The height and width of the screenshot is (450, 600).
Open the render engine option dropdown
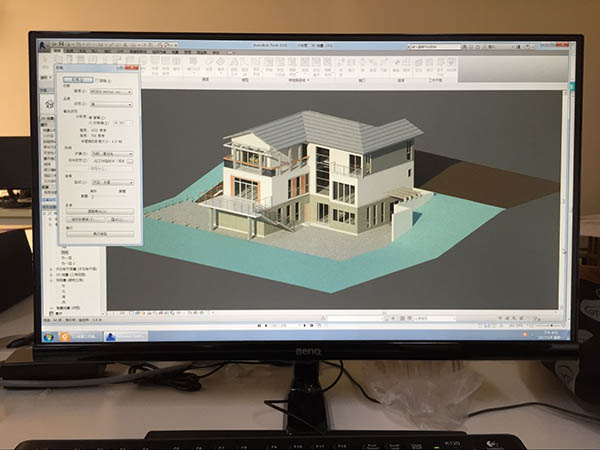[x=110, y=90]
